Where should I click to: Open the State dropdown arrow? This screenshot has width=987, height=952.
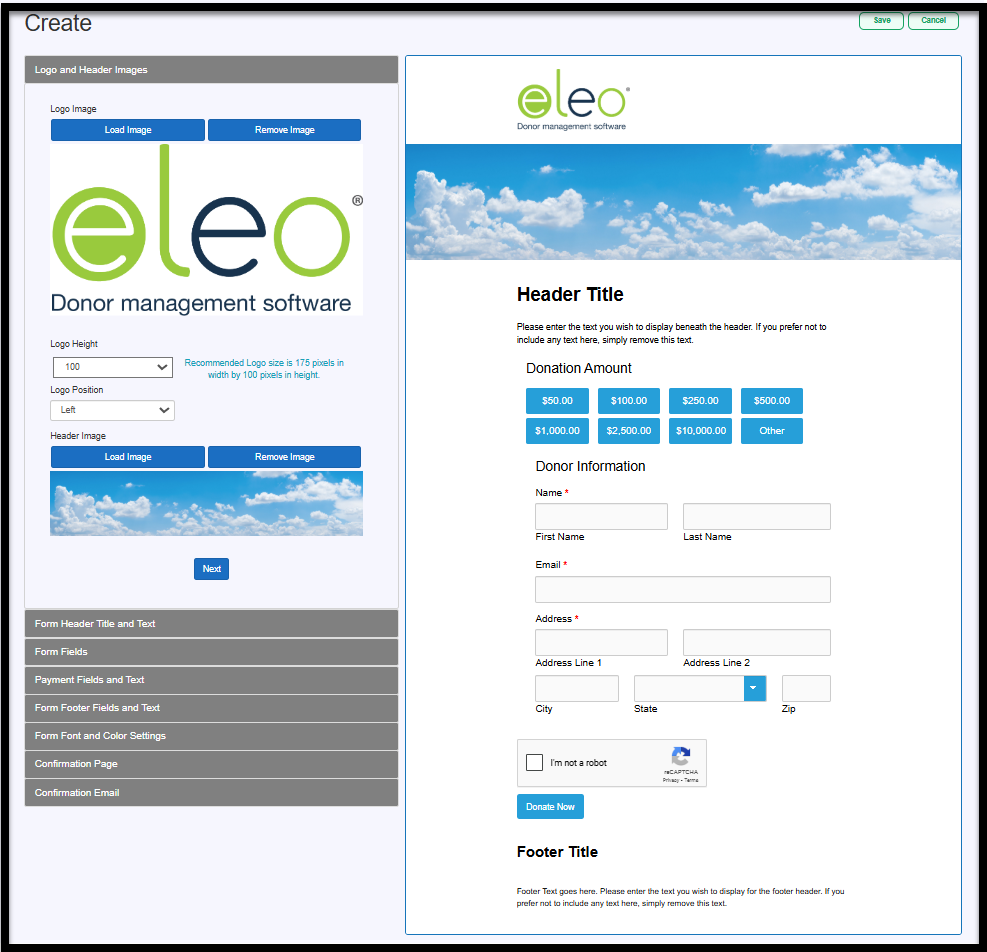click(x=755, y=688)
